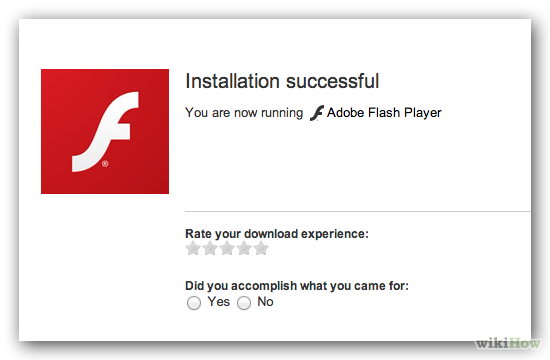
Task: Rate the download five stars
Action: [x=261, y=248]
